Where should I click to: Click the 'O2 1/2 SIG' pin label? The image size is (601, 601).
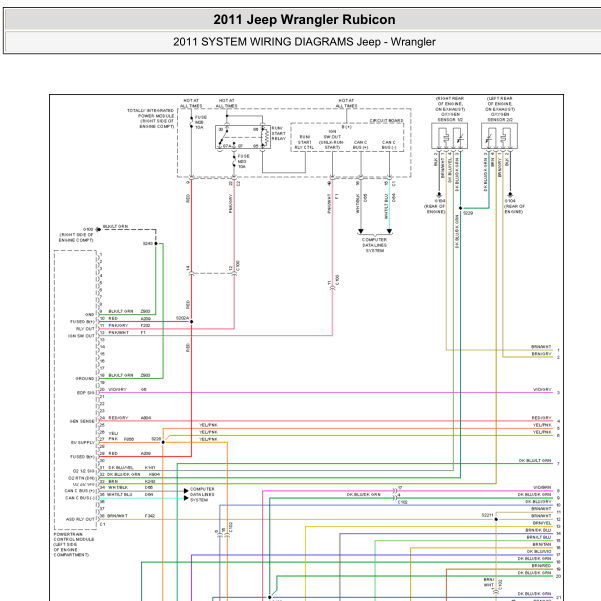83,471
